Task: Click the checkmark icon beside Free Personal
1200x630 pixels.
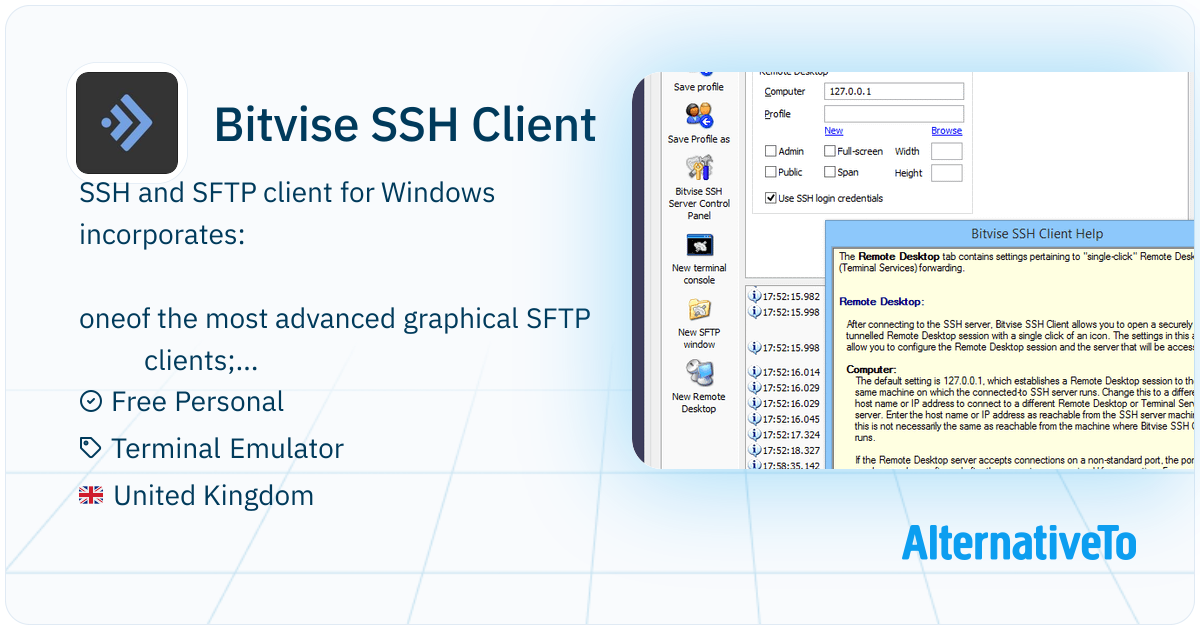Action: 90,401
